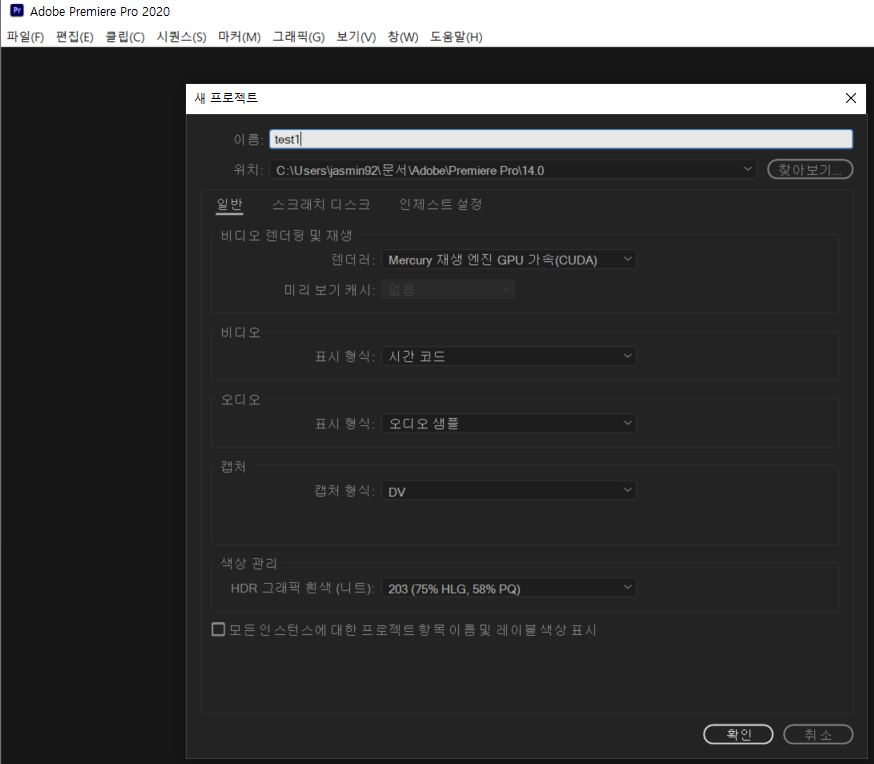
Task: Click the 이름 project name field
Action: pyautogui.click(x=561, y=139)
